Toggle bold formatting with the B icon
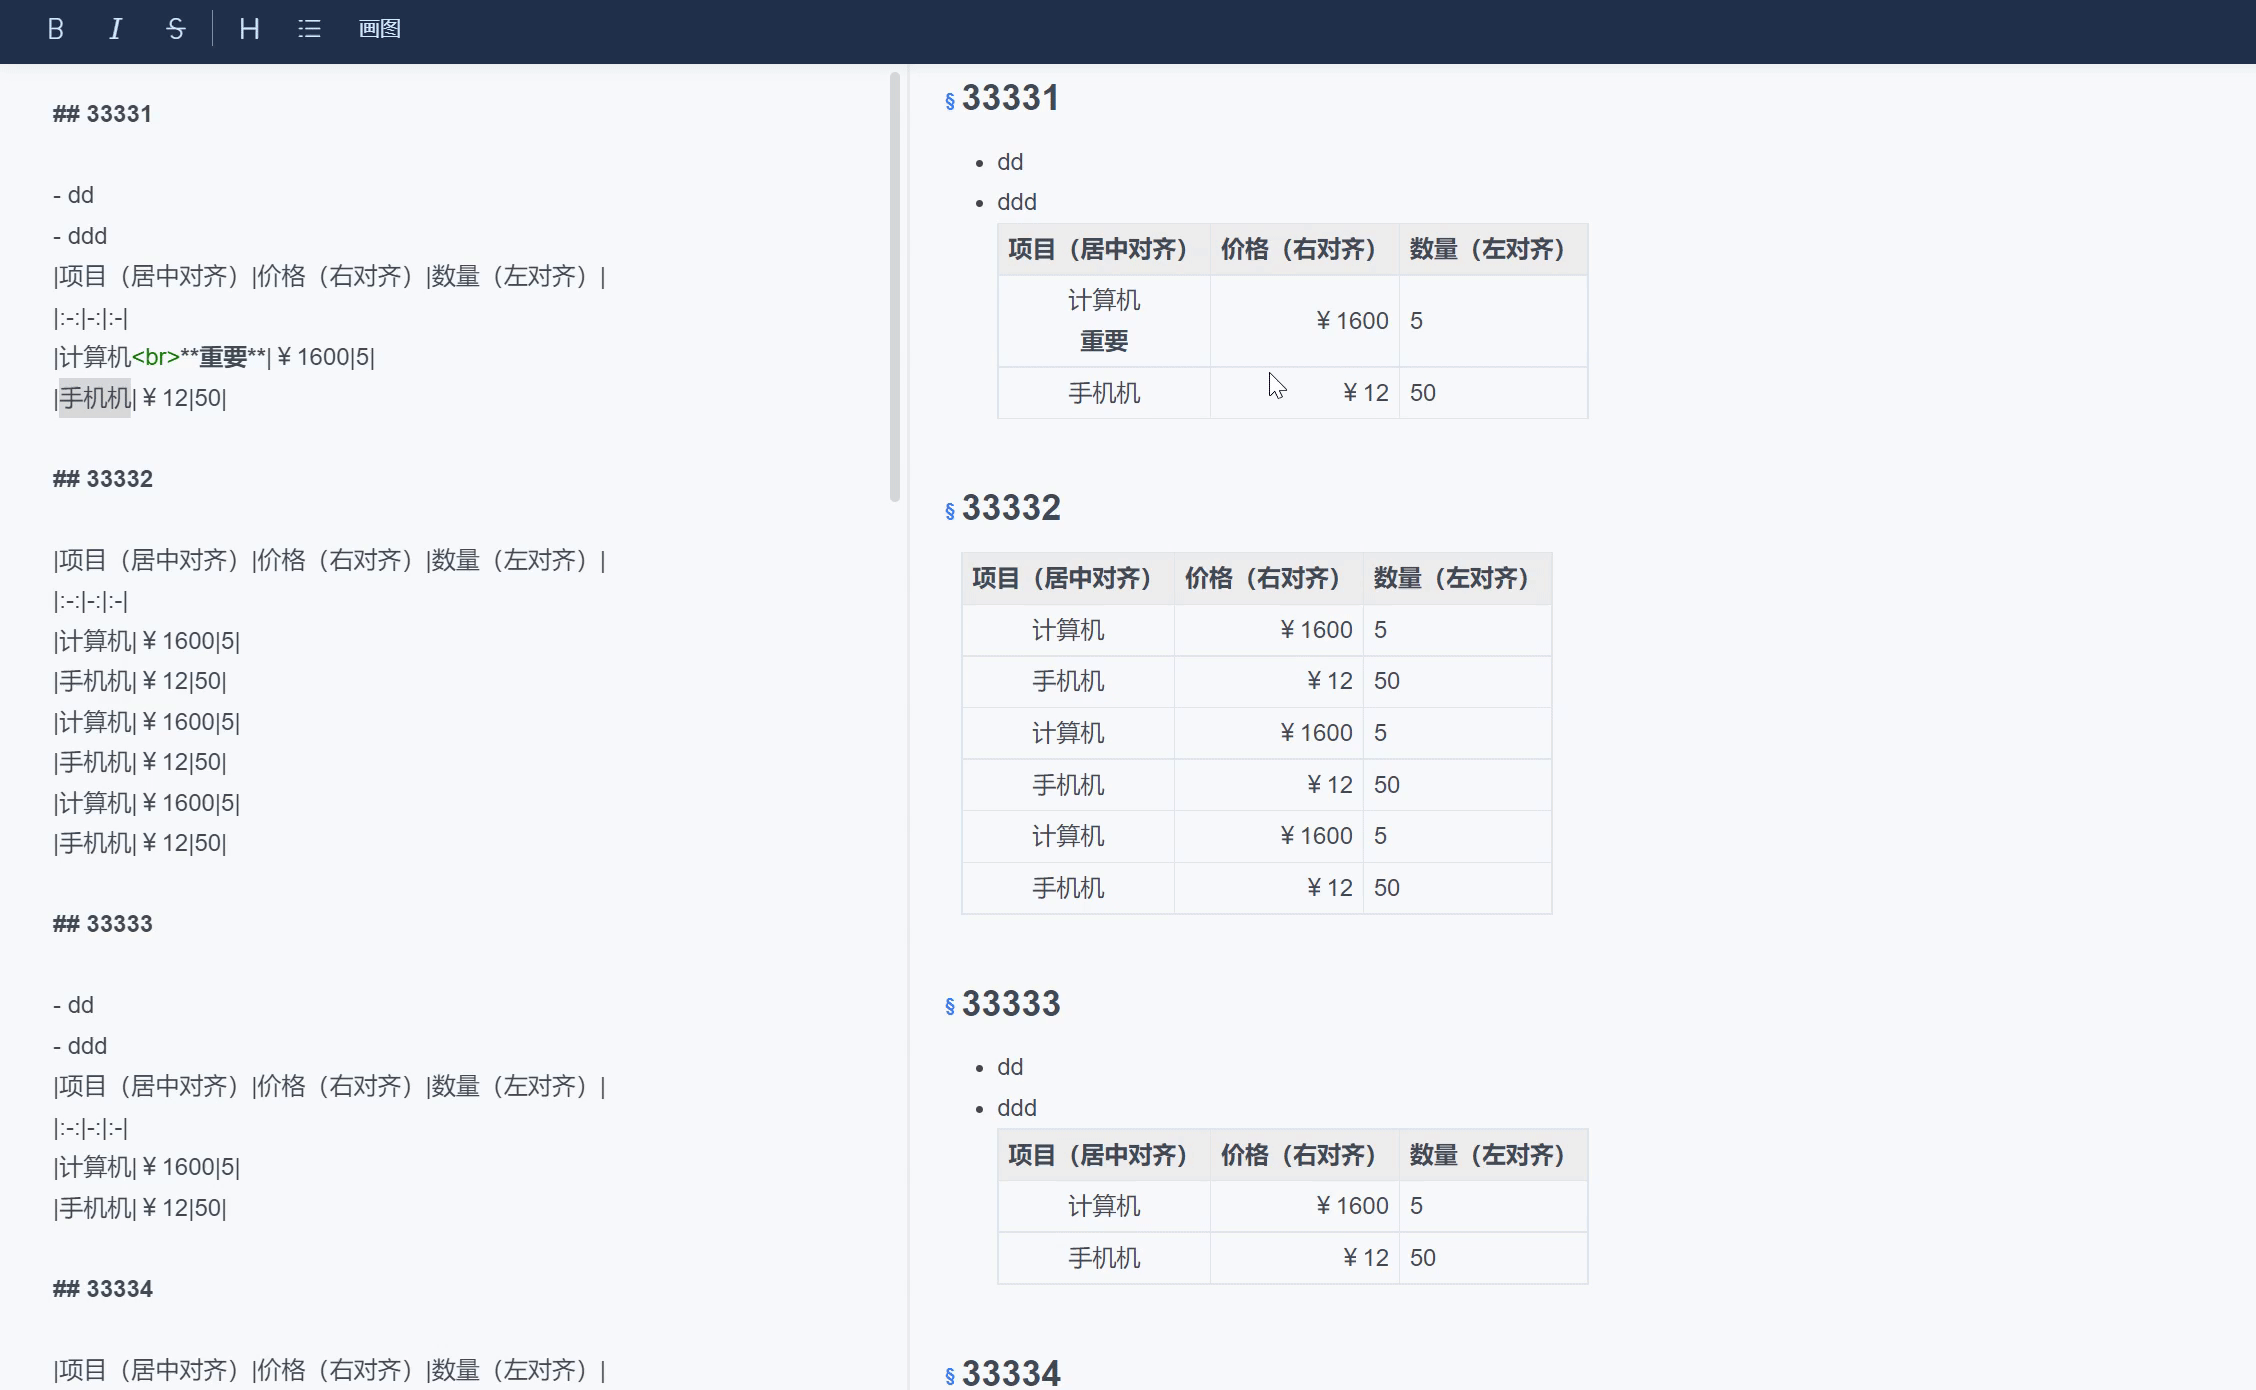Screen dimensions: 2256x1390 pyautogui.click(x=56, y=29)
